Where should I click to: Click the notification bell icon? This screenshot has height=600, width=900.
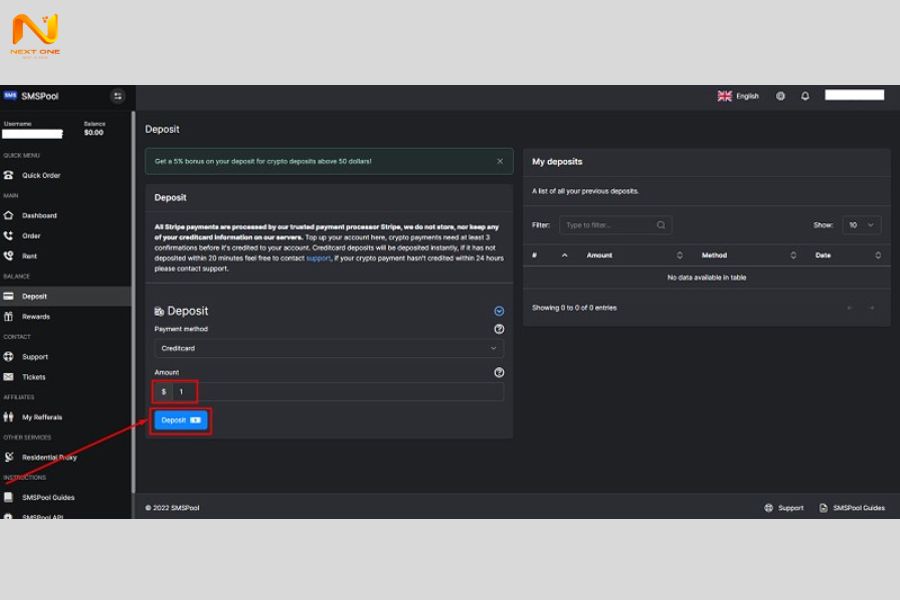point(805,96)
